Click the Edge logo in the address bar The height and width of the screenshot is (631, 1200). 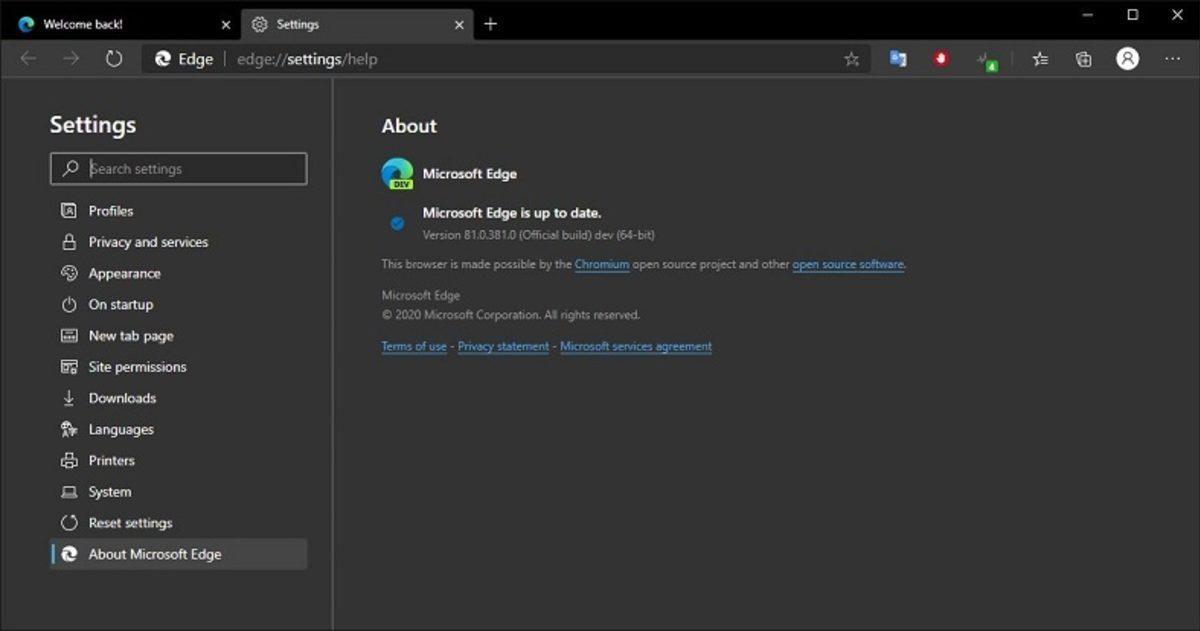click(x=163, y=59)
